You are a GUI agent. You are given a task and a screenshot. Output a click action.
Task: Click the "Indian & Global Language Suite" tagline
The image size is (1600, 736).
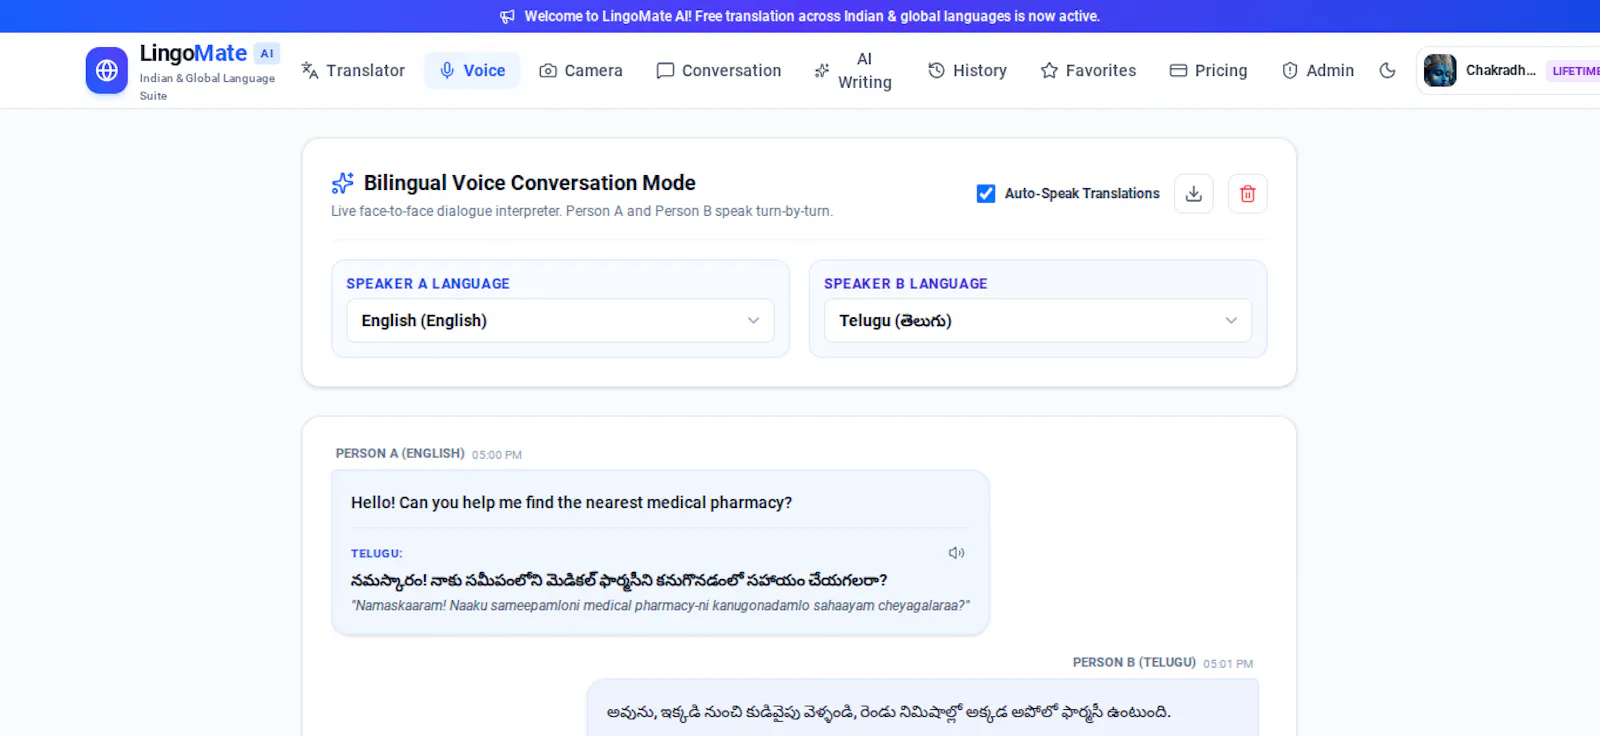(x=207, y=86)
